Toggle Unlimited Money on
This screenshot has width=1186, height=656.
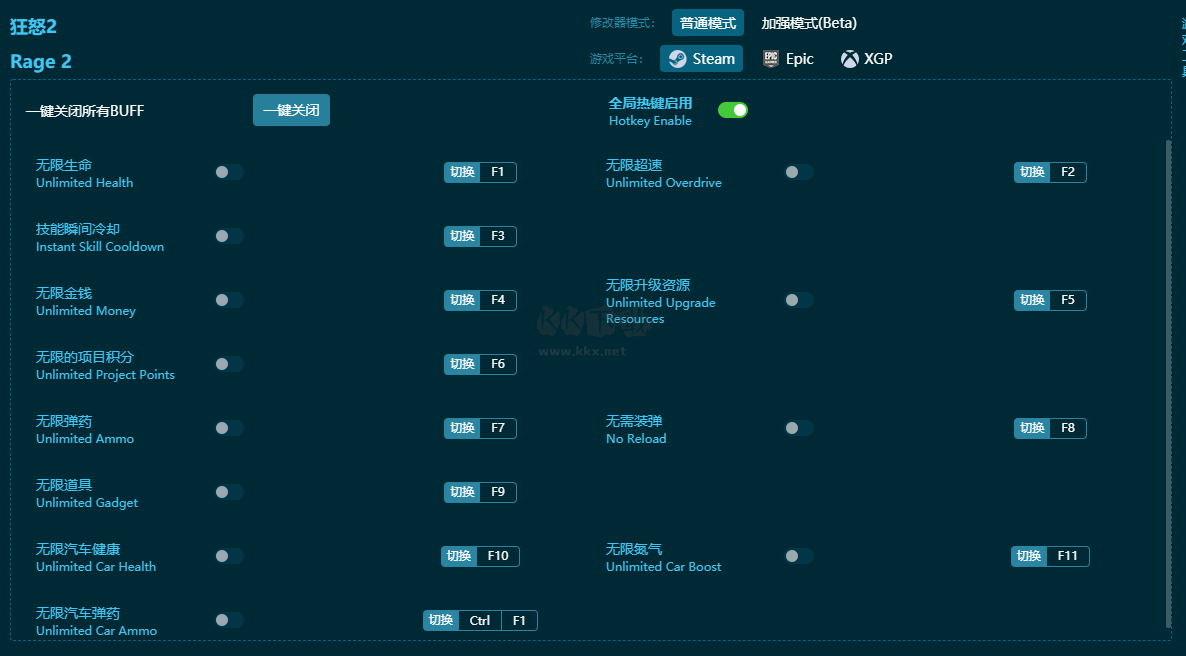pos(228,300)
